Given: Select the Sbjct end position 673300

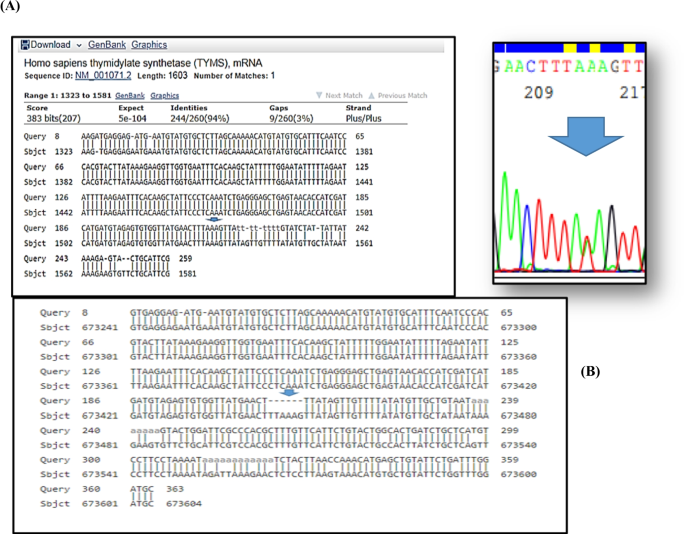Looking at the screenshot, I should [519, 327].
